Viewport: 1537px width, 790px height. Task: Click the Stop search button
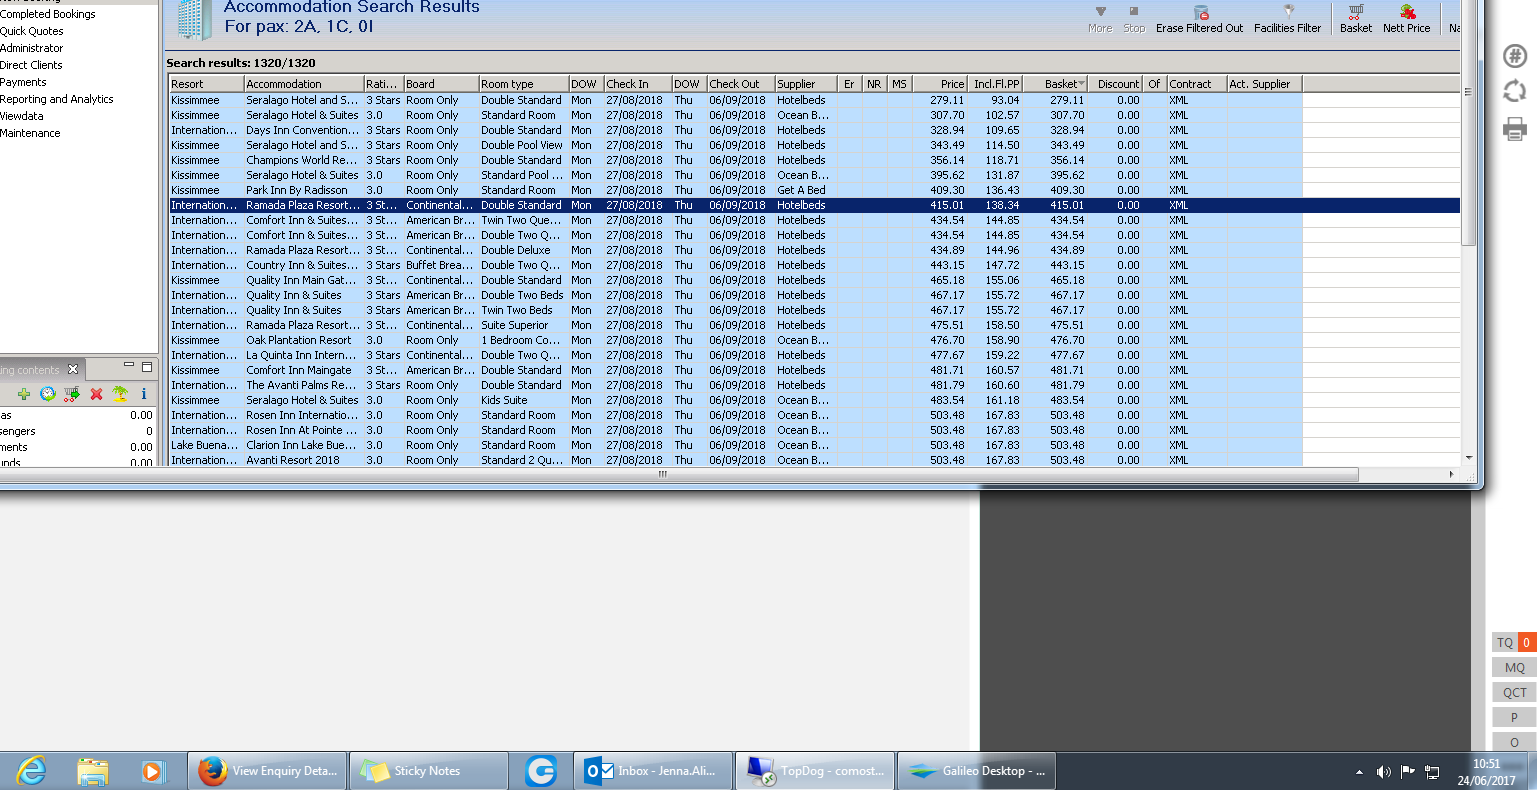(x=1134, y=18)
